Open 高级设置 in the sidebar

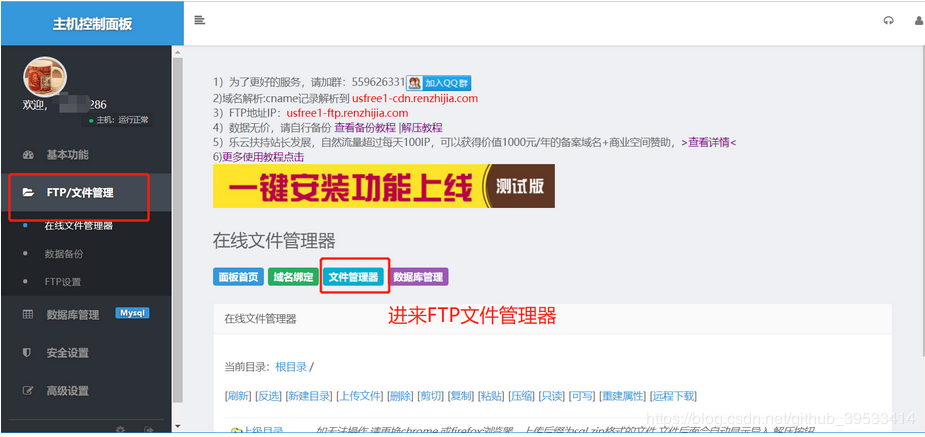click(x=67, y=391)
